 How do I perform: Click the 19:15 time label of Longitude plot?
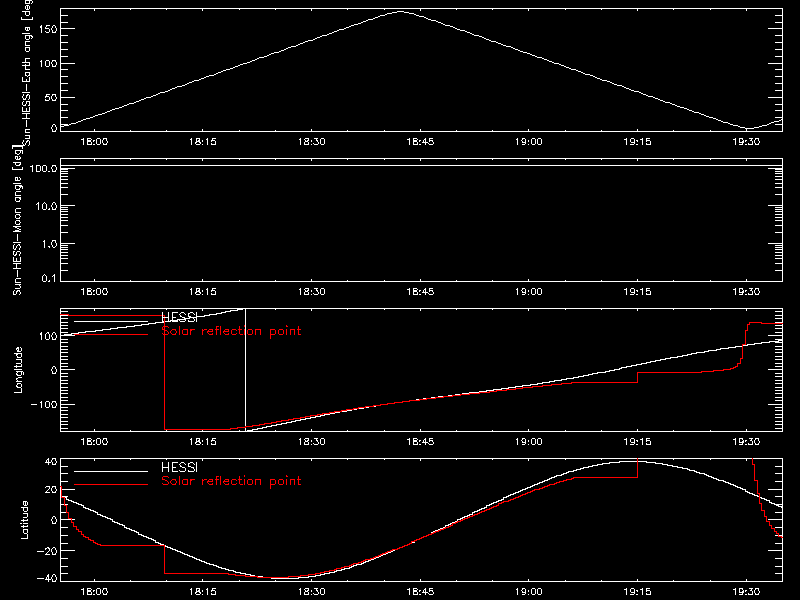pos(637,442)
